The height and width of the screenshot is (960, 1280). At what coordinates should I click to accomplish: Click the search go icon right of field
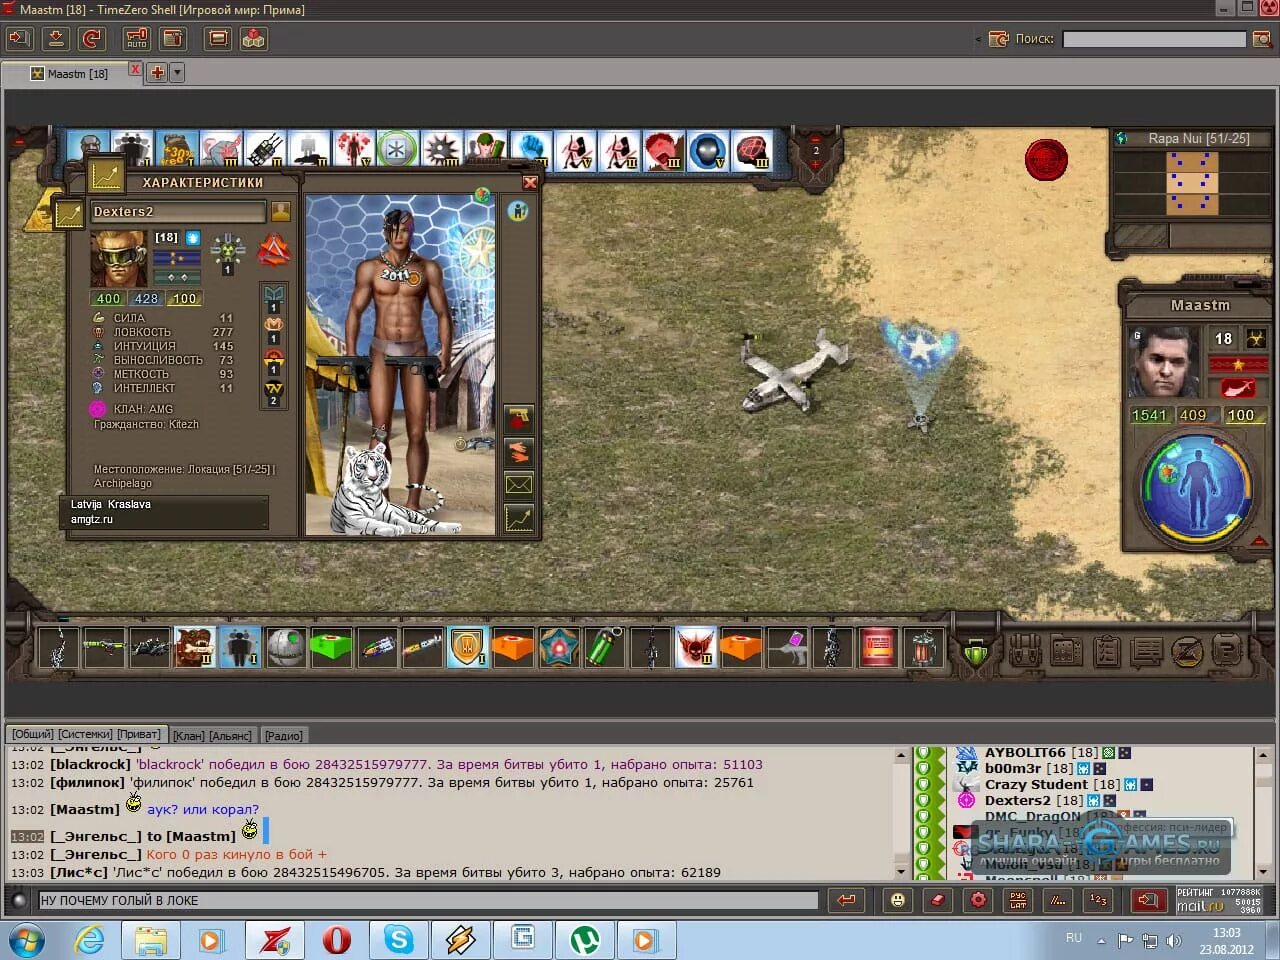coord(1262,39)
